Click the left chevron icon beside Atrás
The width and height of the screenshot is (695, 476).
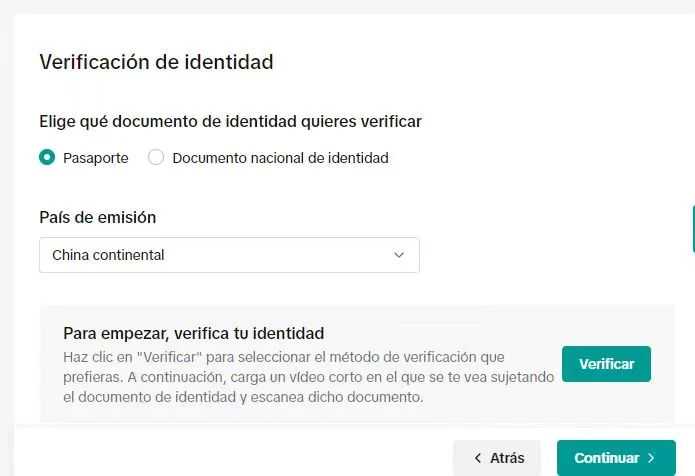(x=477, y=458)
